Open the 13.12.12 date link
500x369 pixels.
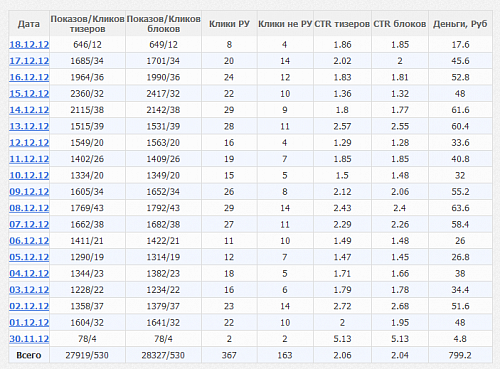click(29, 126)
